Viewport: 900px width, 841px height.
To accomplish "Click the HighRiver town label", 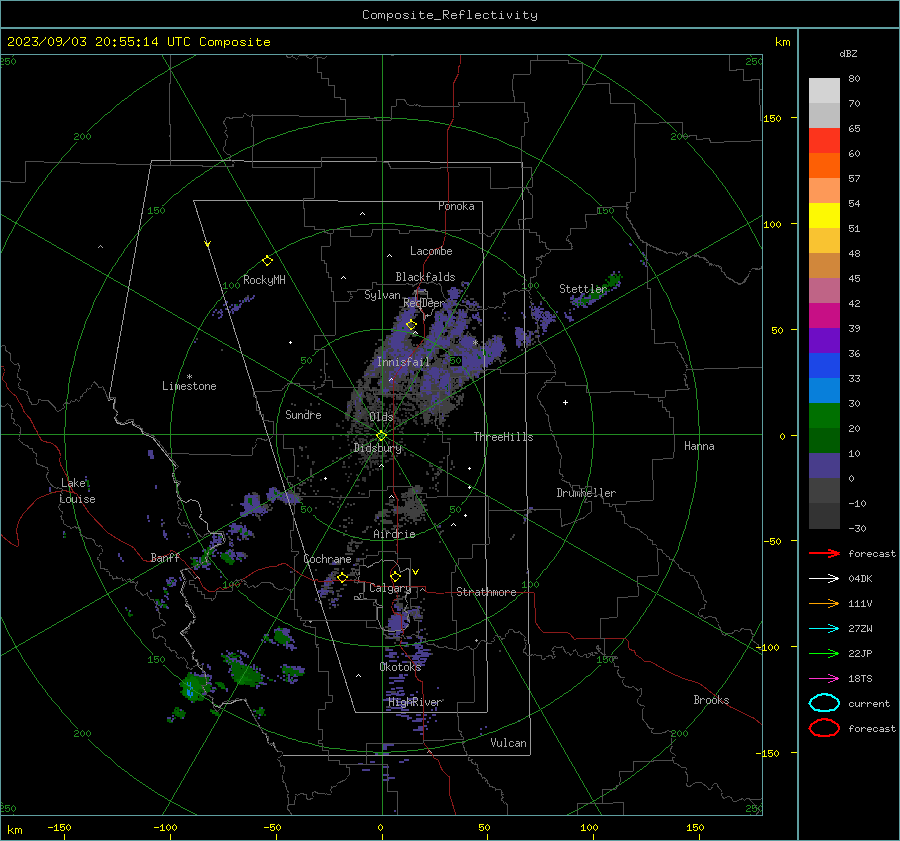I will (x=414, y=703).
